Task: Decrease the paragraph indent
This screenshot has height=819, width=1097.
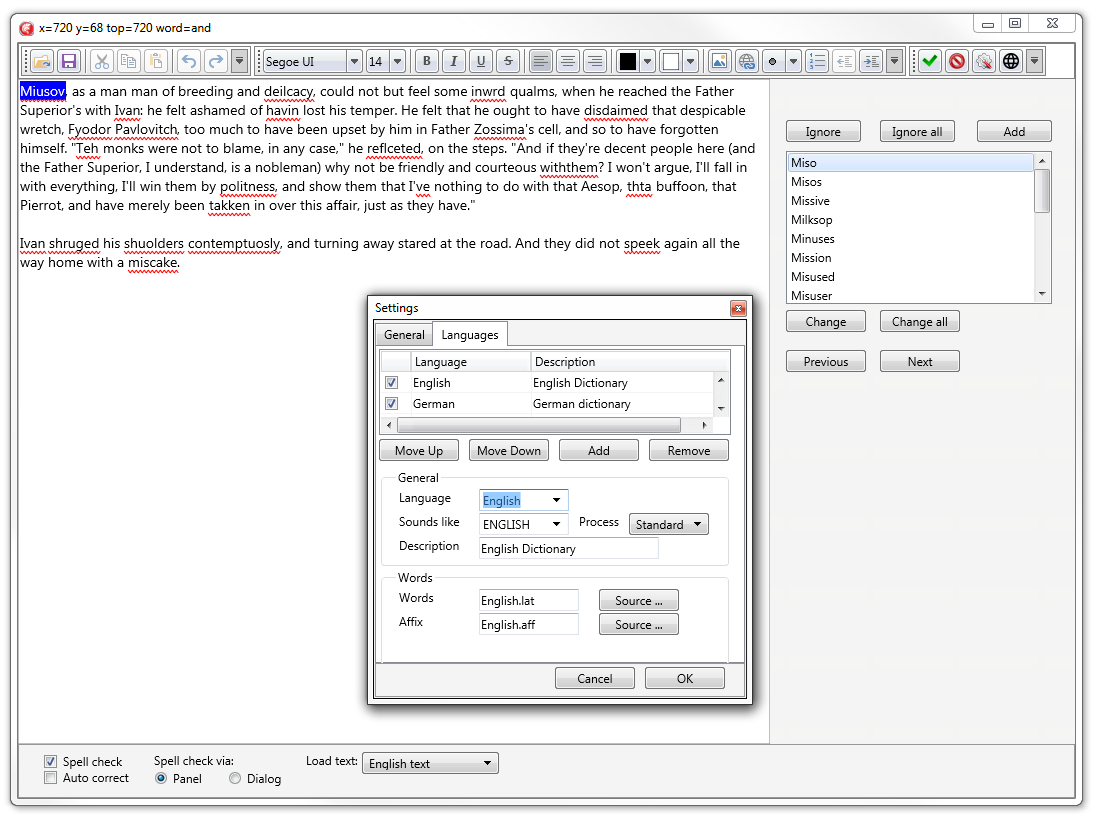Action: pos(844,62)
